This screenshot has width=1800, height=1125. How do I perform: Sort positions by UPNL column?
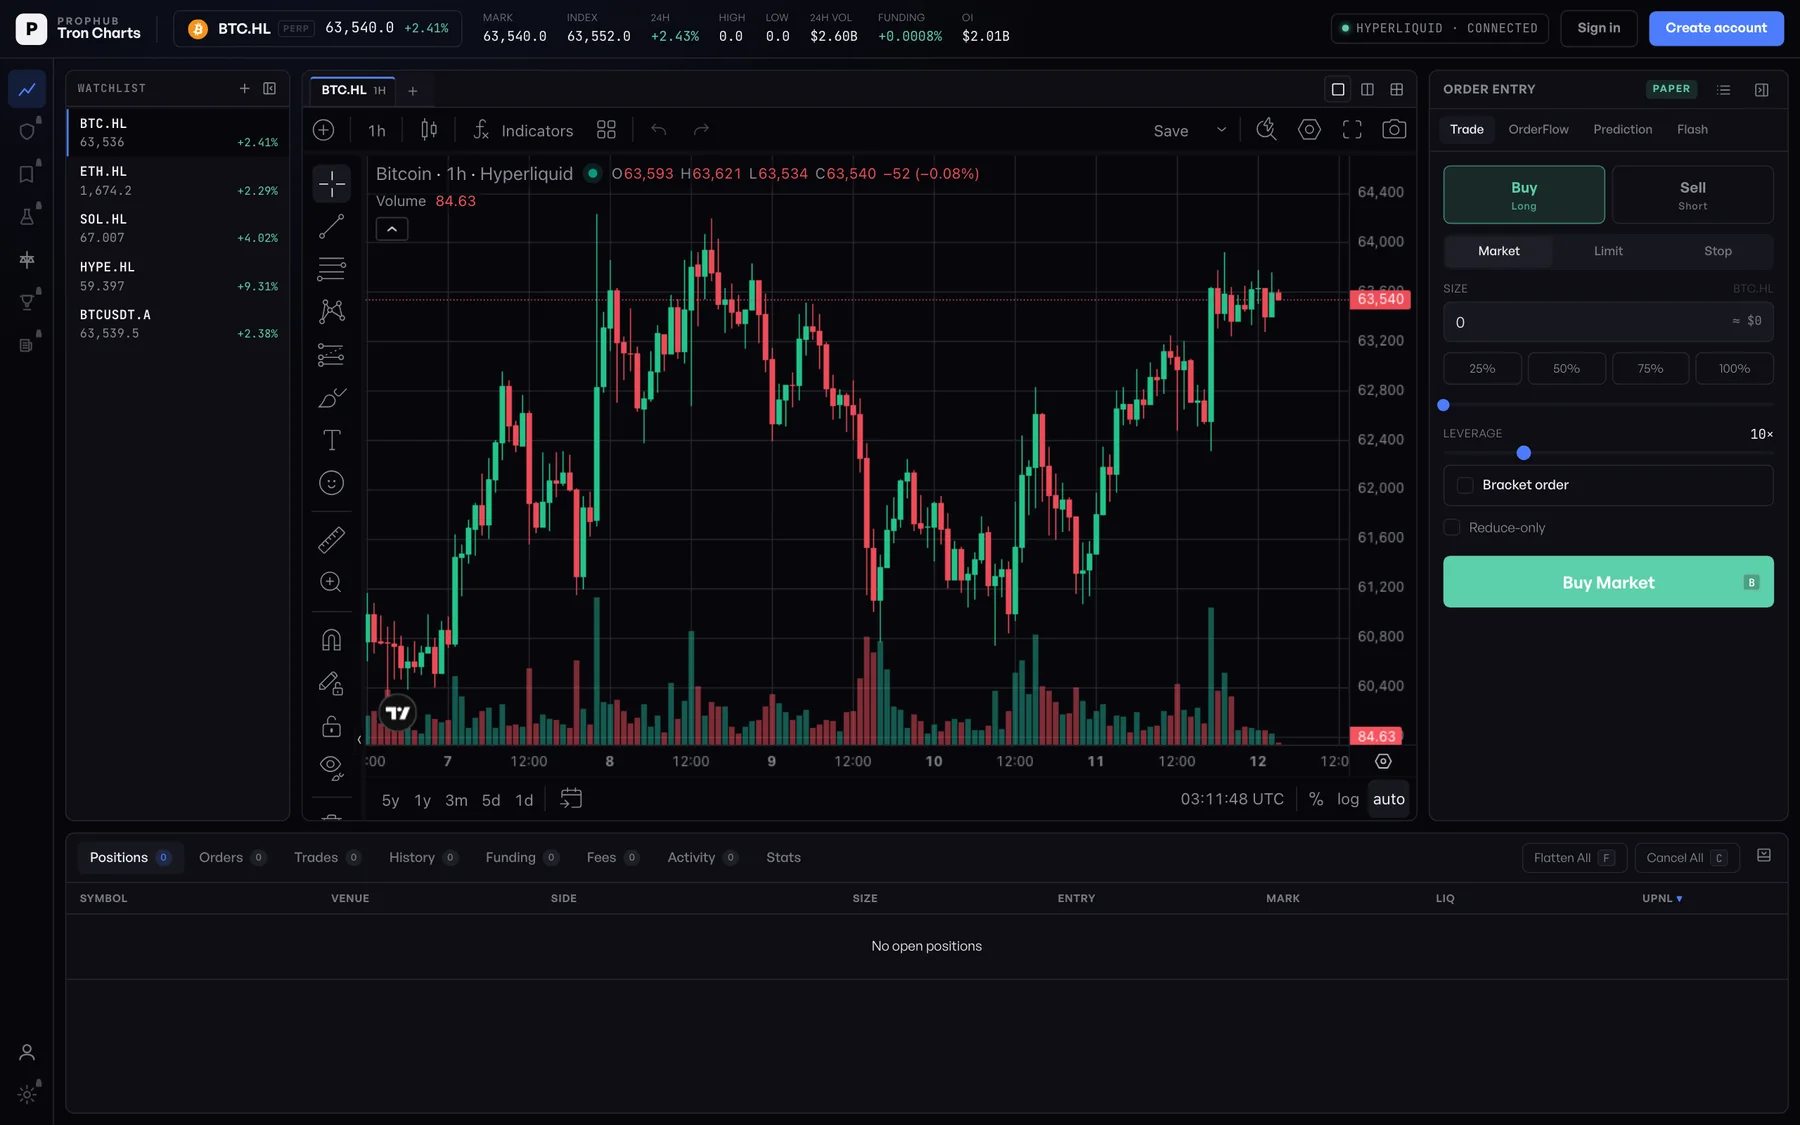point(1661,898)
